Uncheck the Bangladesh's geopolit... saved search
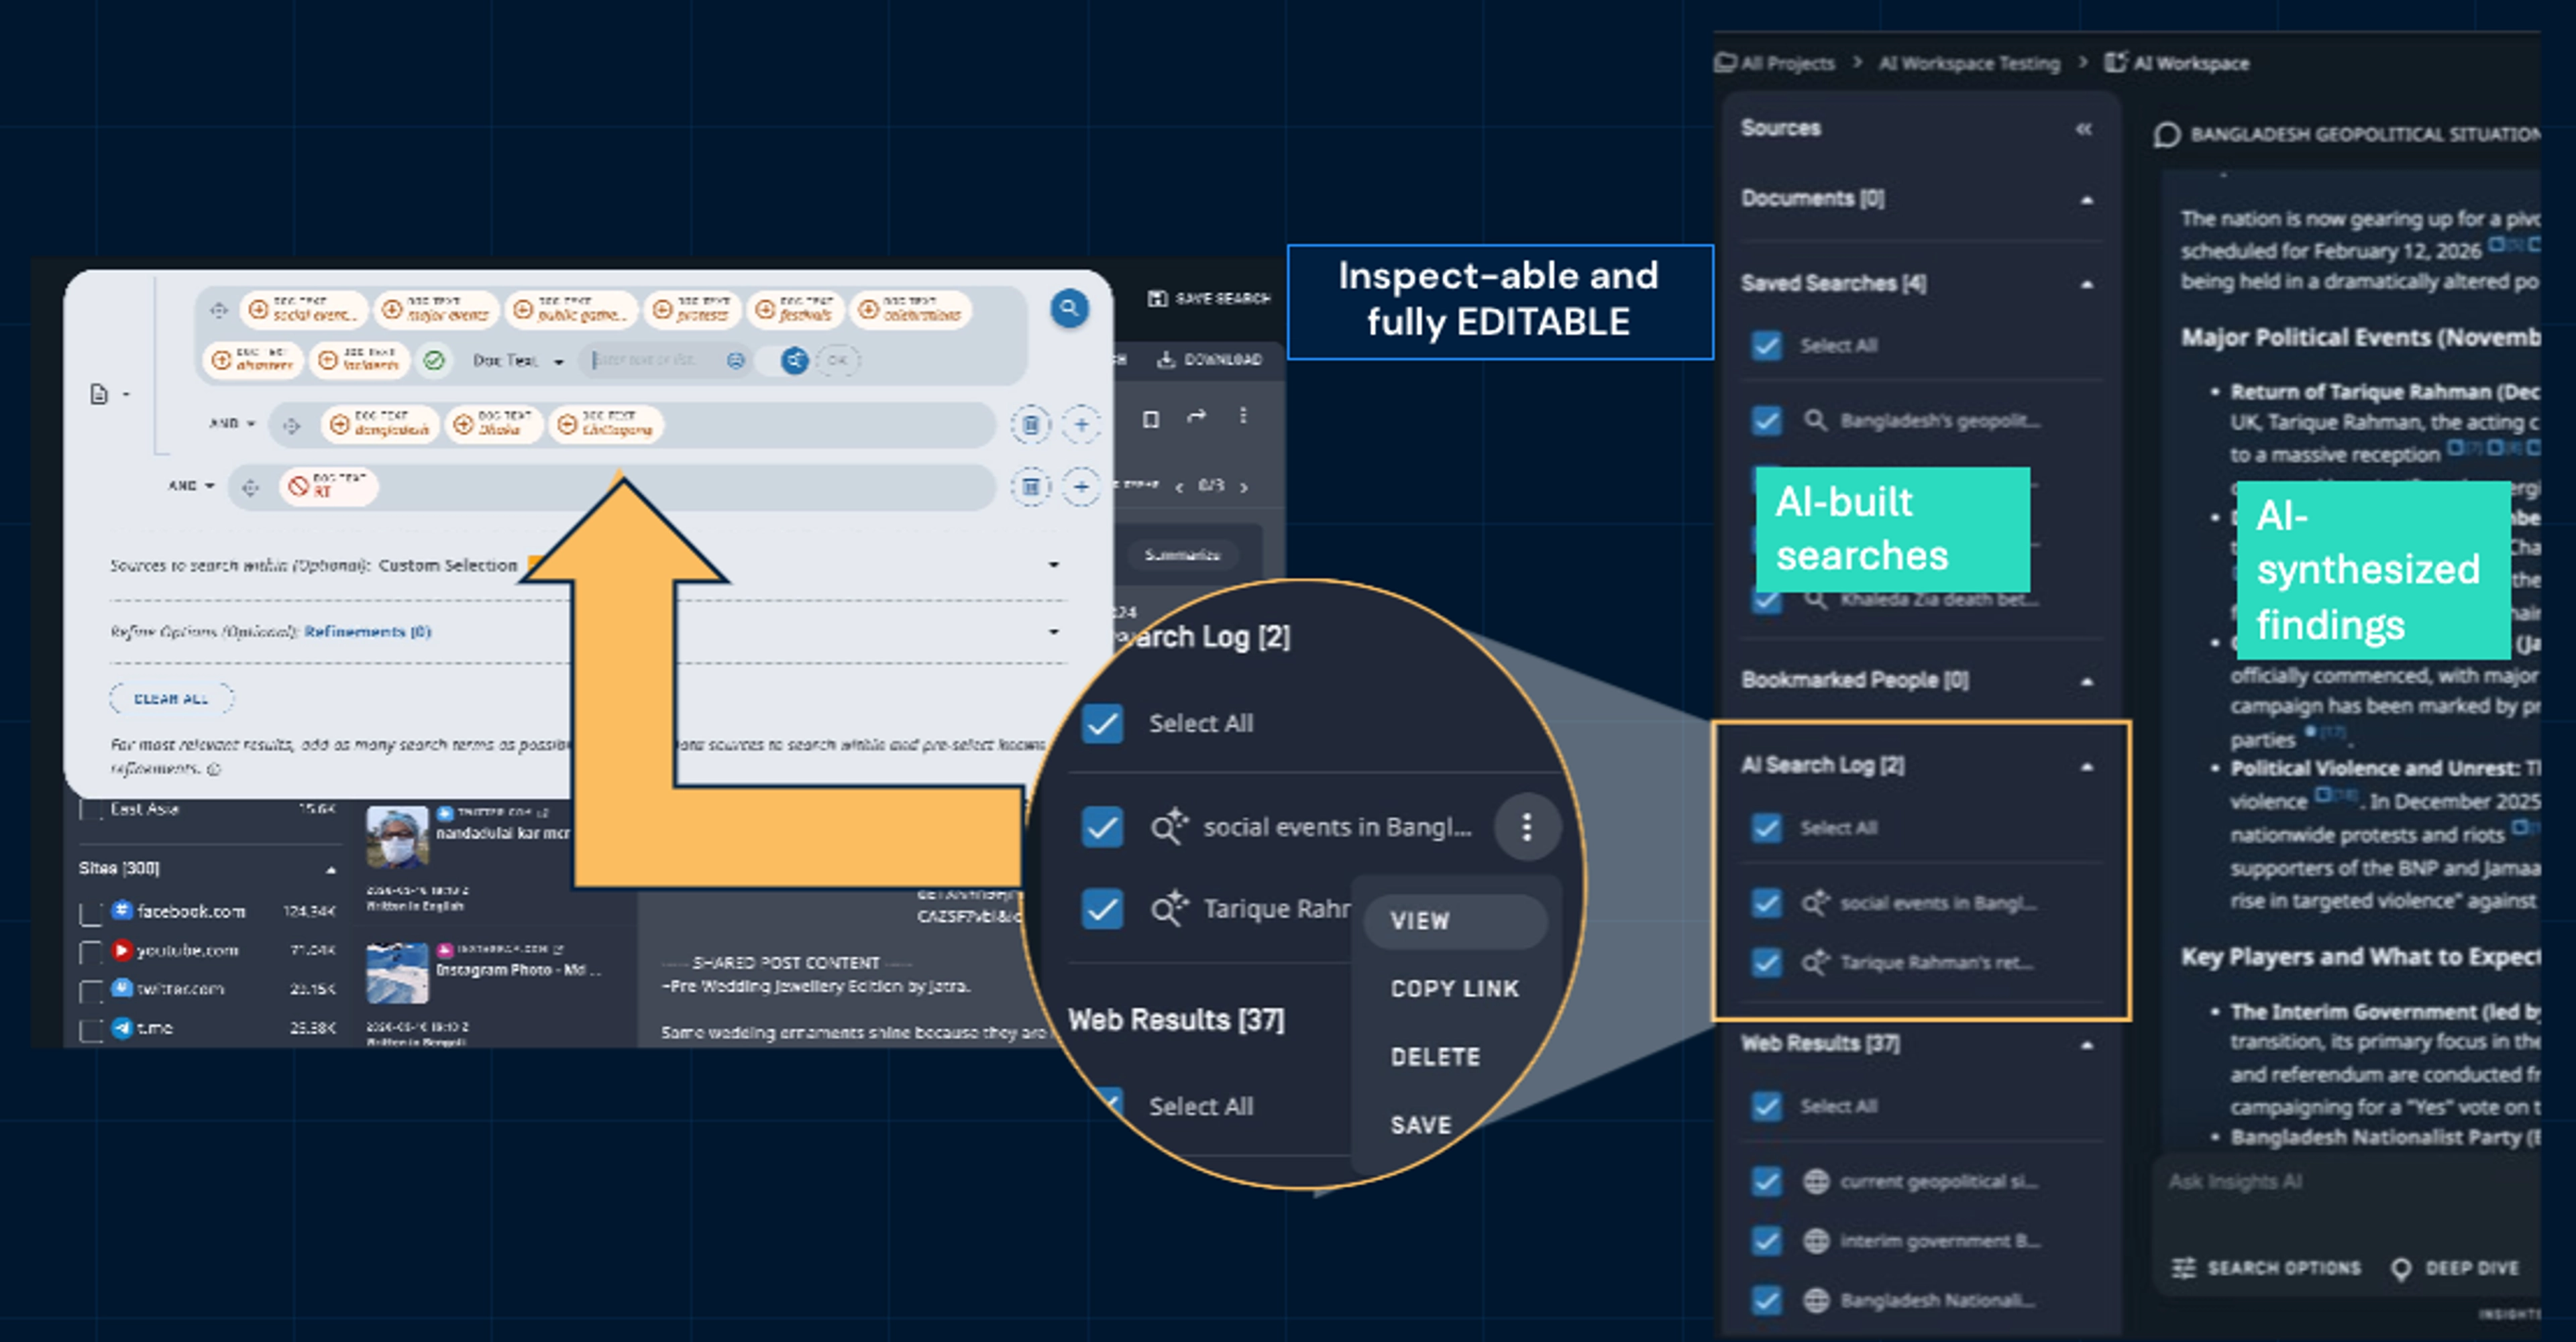Image resolution: width=2576 pixels, height=1342 pixels. (x=1767, y=420)
